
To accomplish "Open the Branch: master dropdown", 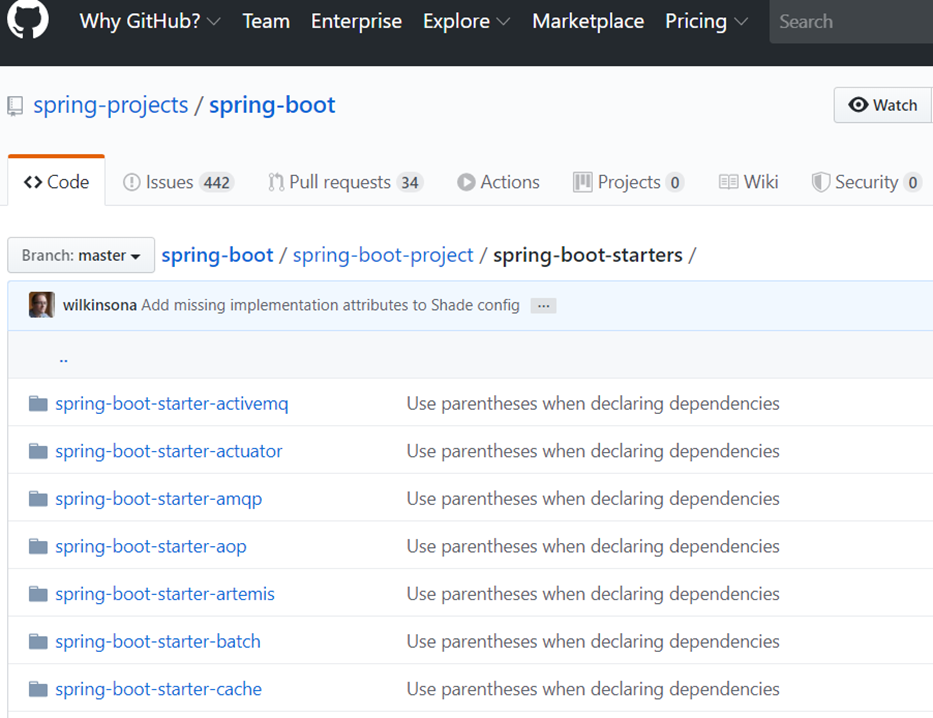I will (x=81, y=255).
